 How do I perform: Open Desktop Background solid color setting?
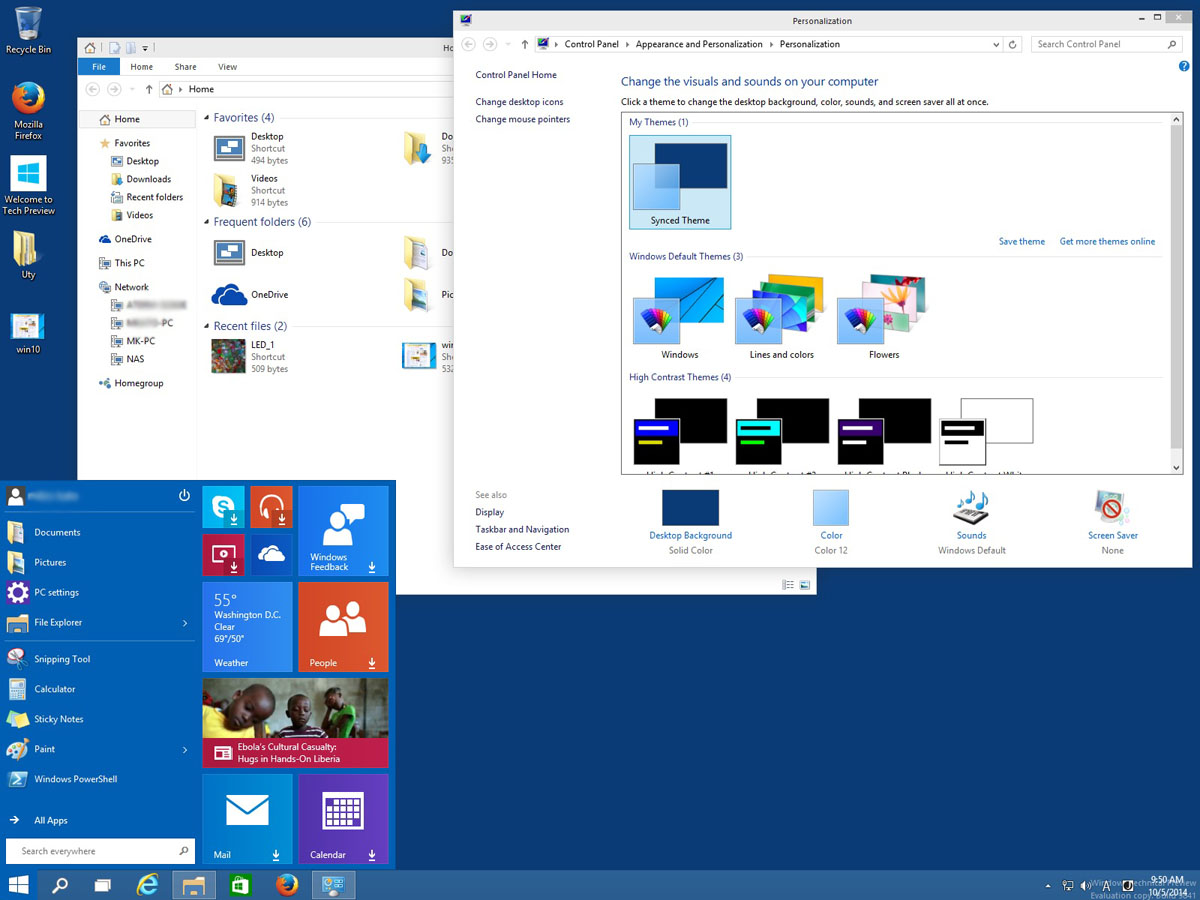[690, 522]
